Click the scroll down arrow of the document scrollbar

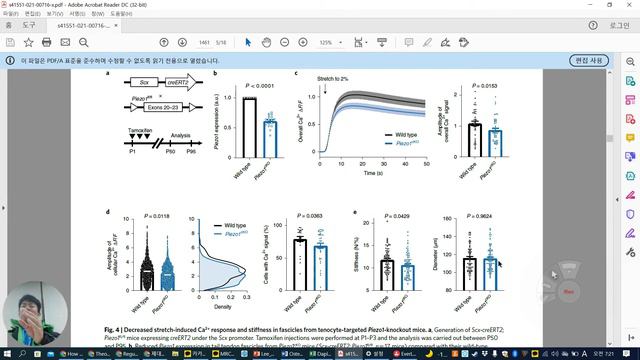point(610,344)
